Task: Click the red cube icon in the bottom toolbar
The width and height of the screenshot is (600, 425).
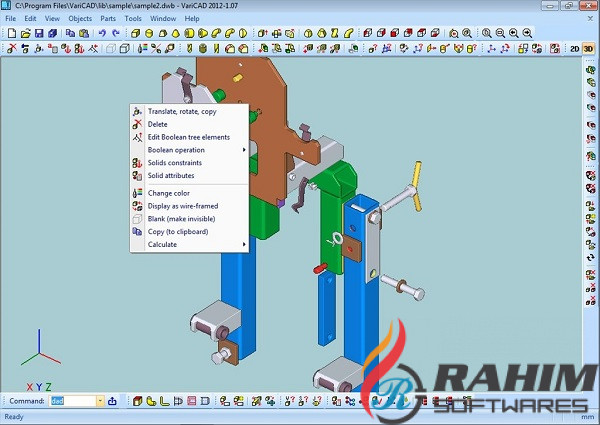Action: [137, 401]
